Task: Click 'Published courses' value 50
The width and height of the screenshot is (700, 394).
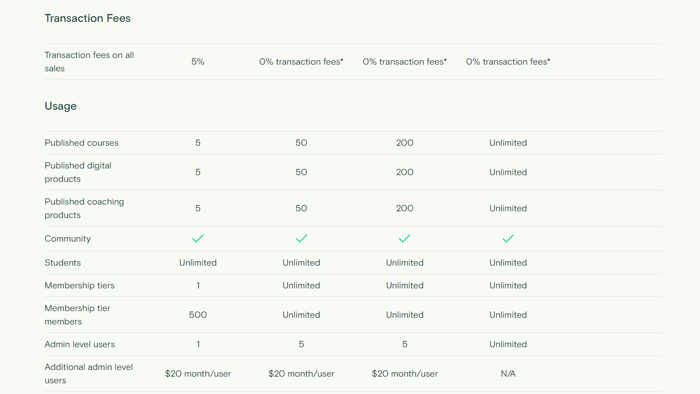Action: point(301,143)
